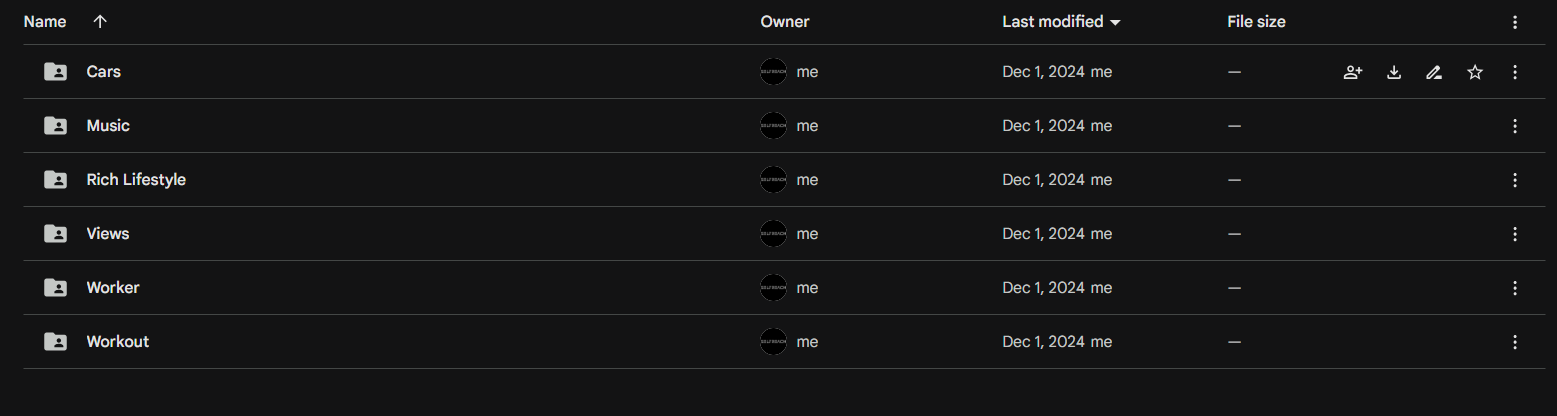Open more actions for Views folder
Image resolution: width=1557 pixels, height=416 pixels.
(x=1515, y=234)
